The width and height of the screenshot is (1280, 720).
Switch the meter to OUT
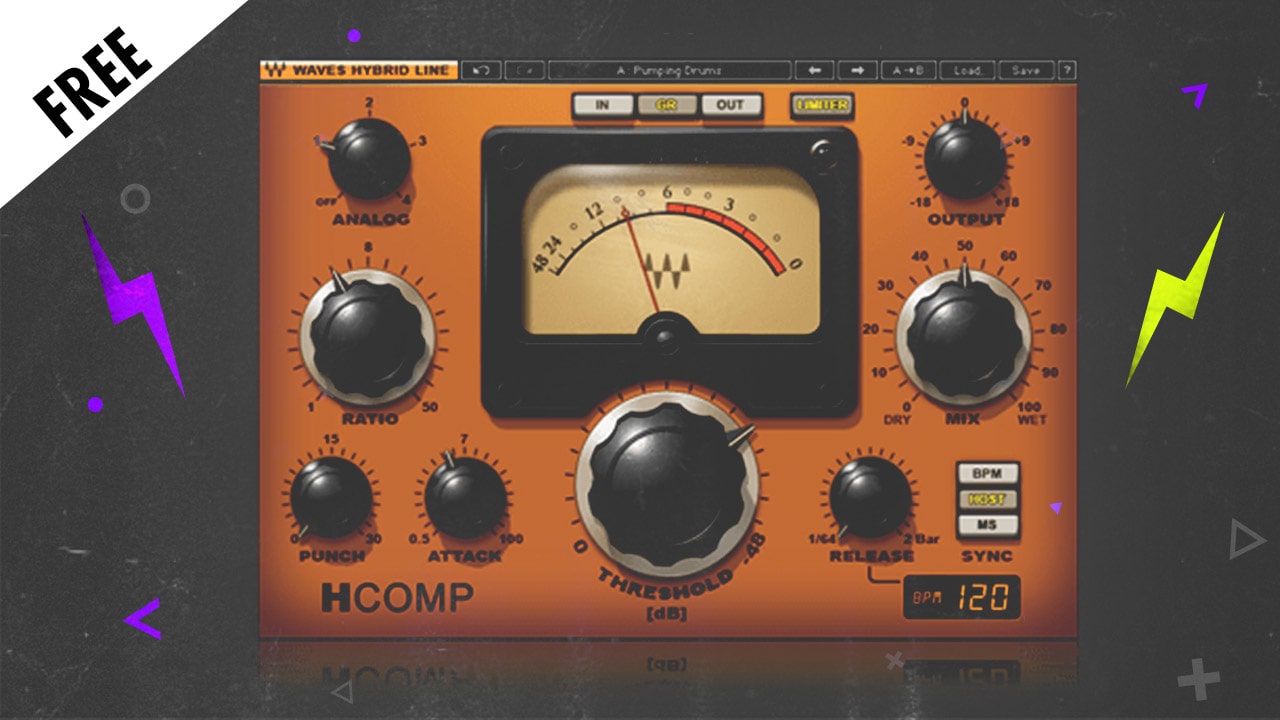click(x=731, y=105)
